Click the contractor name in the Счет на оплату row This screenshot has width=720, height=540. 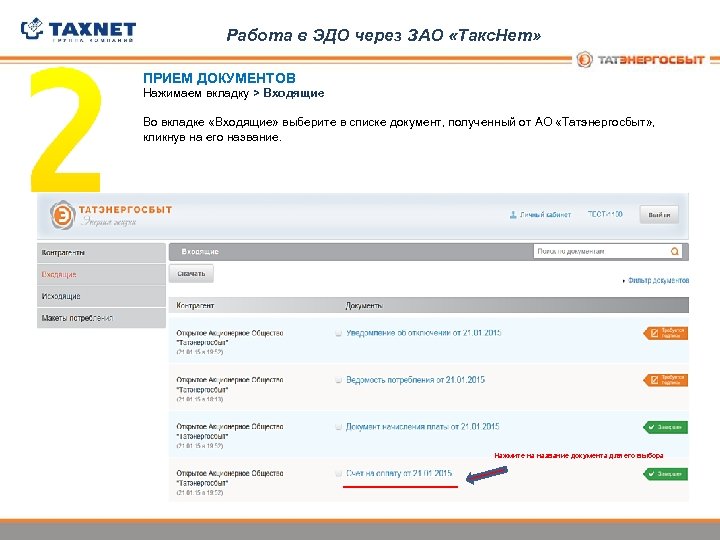[230, 478]
